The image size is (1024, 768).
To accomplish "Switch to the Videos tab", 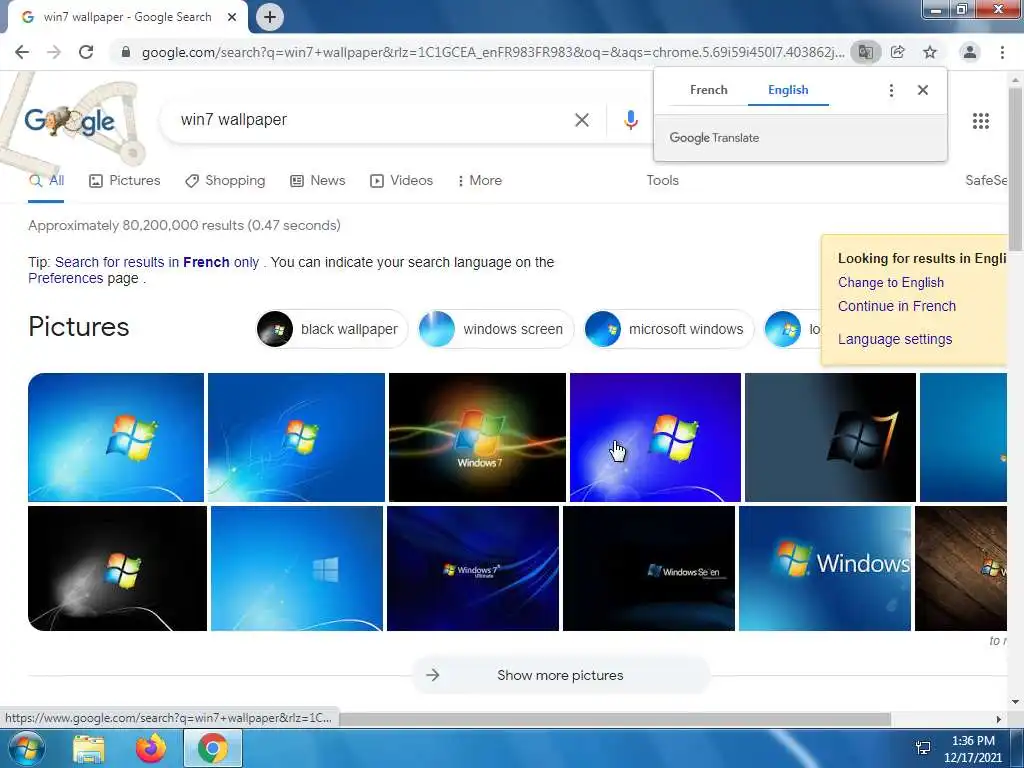I will 402,181.
